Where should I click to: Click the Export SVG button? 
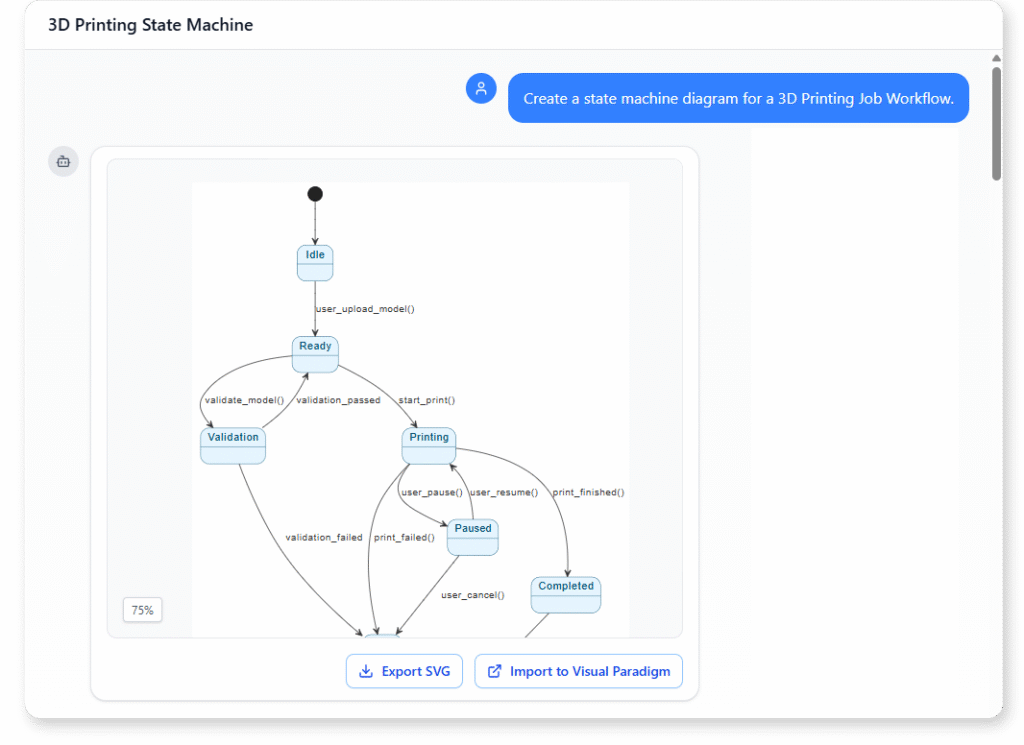(x=404, y=671)
